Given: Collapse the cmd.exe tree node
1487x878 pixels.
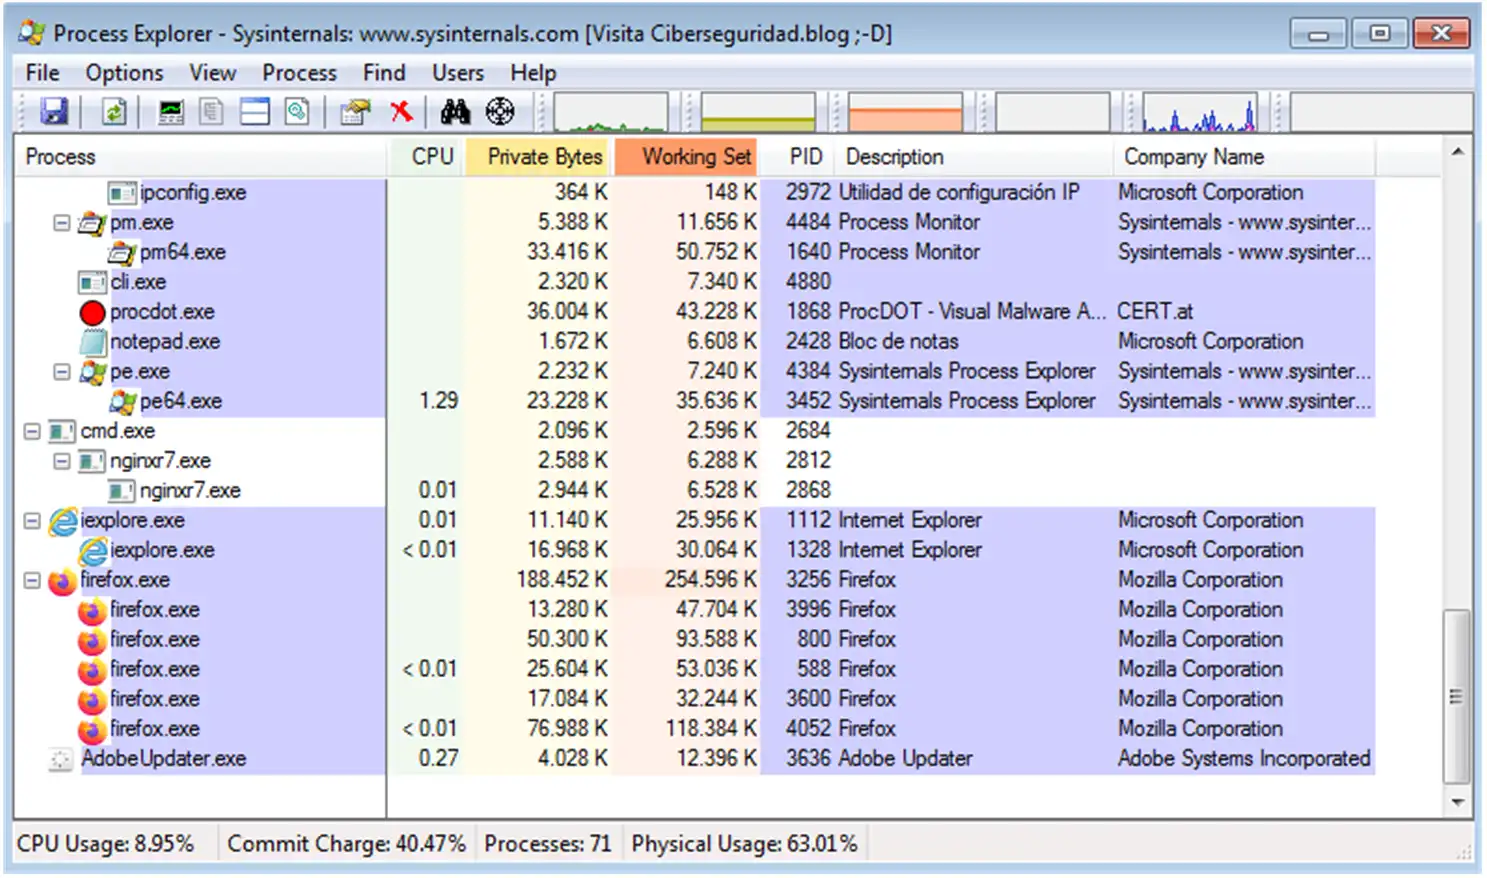Looking at the screenshot, I should pos(32,431).
